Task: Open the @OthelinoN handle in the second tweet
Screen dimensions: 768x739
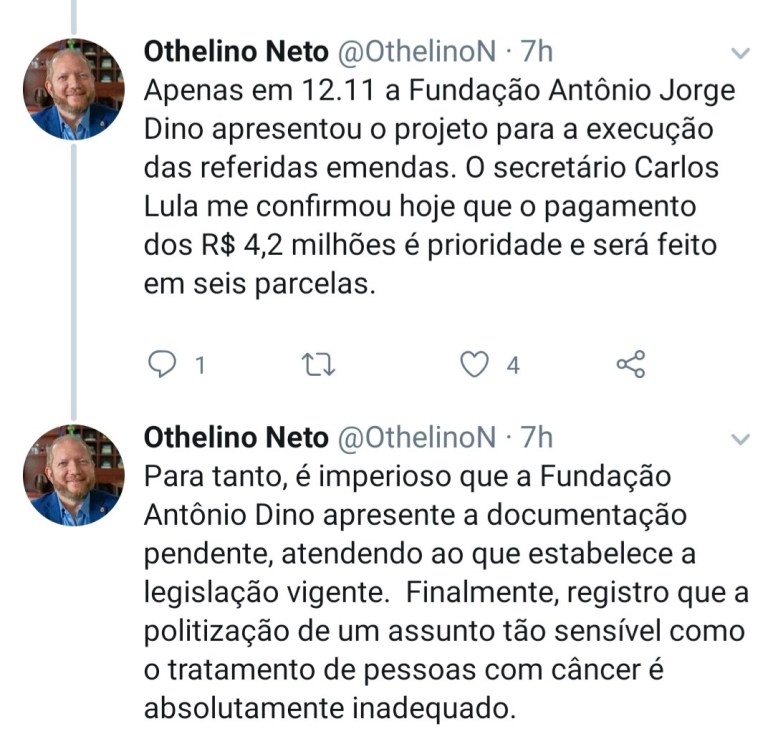Action: [417, 437]
